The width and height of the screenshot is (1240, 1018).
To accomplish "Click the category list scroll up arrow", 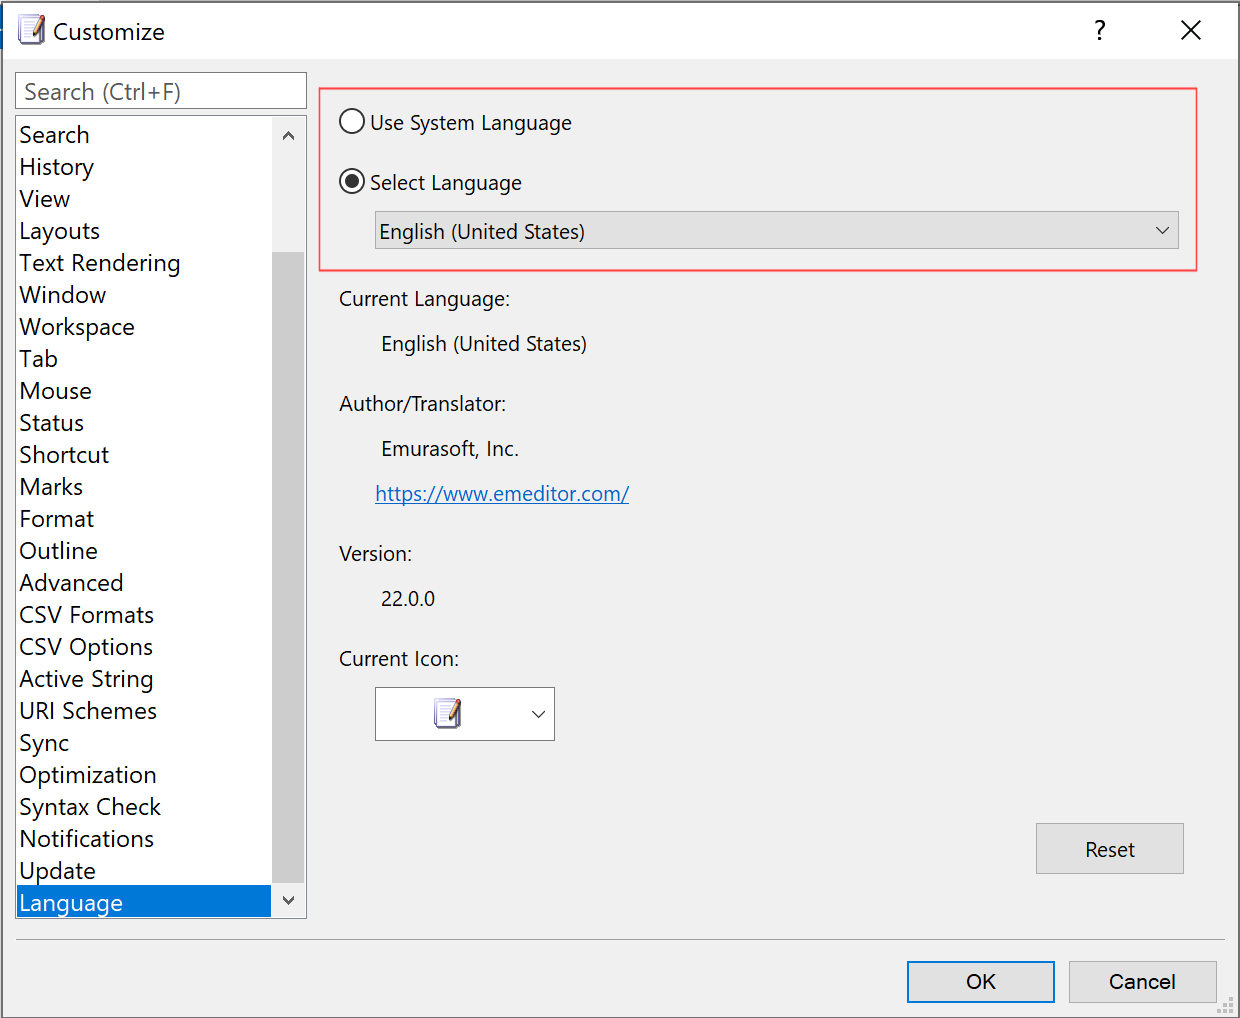I will (x=288, y=135).
